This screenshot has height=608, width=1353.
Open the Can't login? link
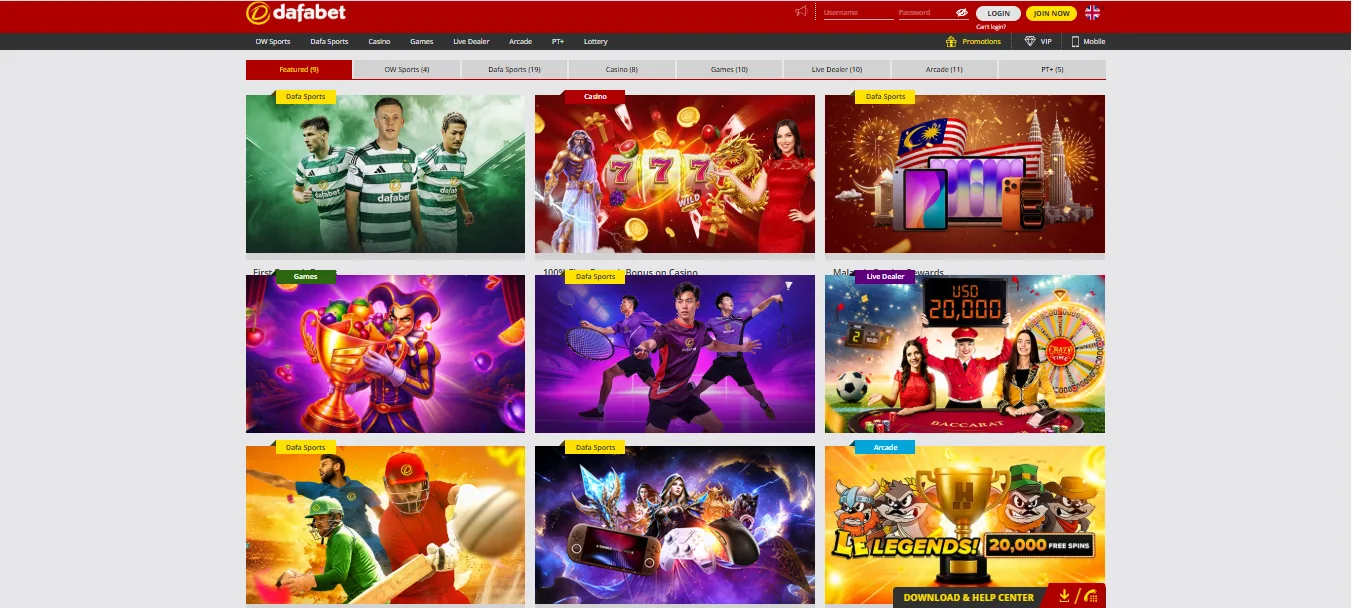click(991, 27)
